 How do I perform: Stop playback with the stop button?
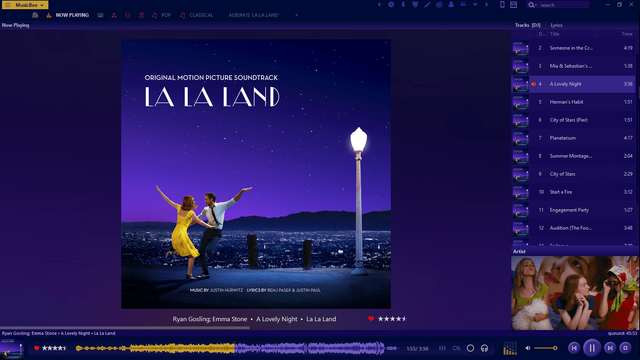tap(625, 348)
